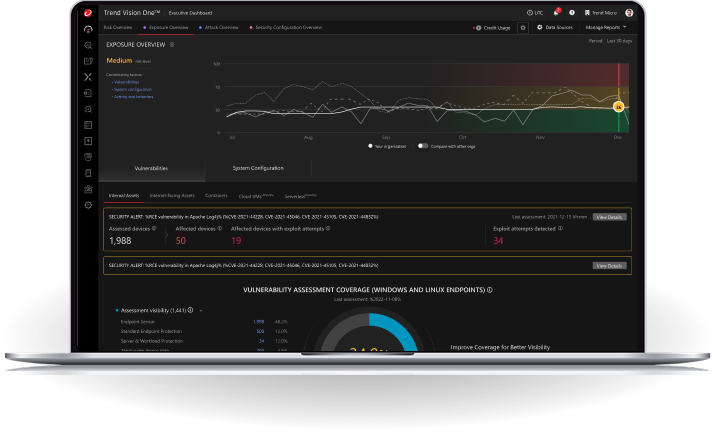Click View Details on first security alert
This screenshot has height=432, width=716.
coord(609,216)
